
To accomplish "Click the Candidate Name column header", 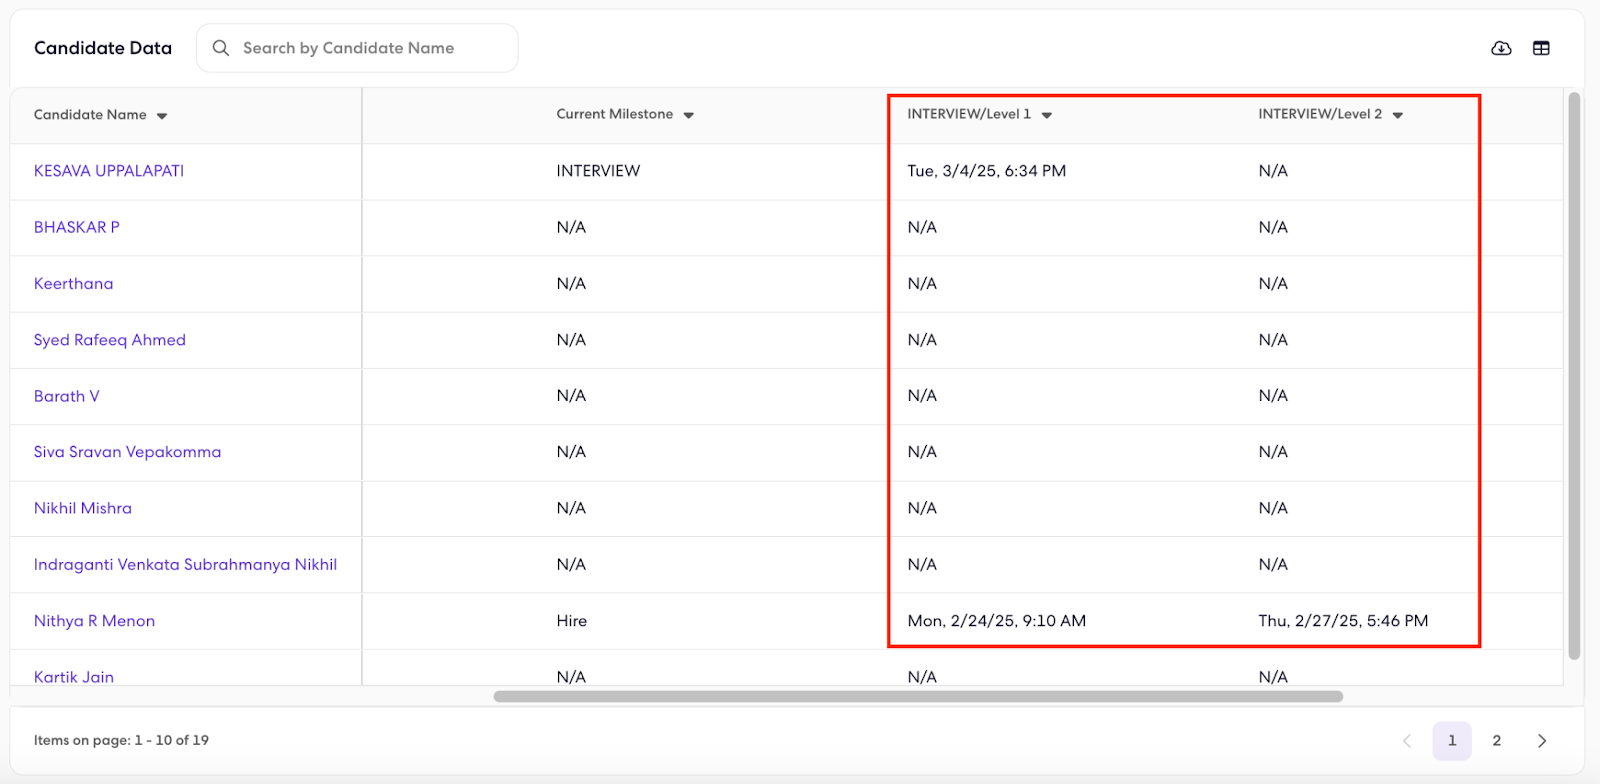I will point(90,115).
